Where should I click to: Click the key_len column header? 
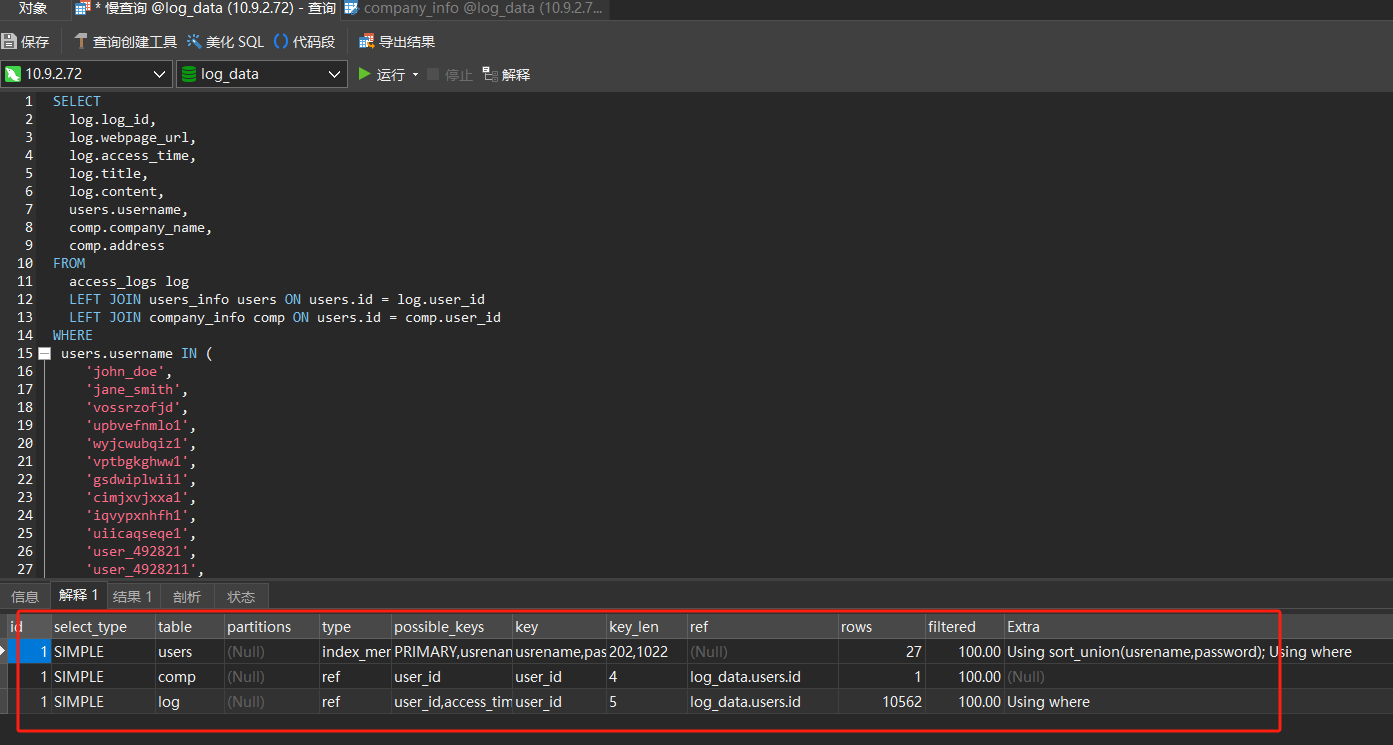click(x=646, y=627)
